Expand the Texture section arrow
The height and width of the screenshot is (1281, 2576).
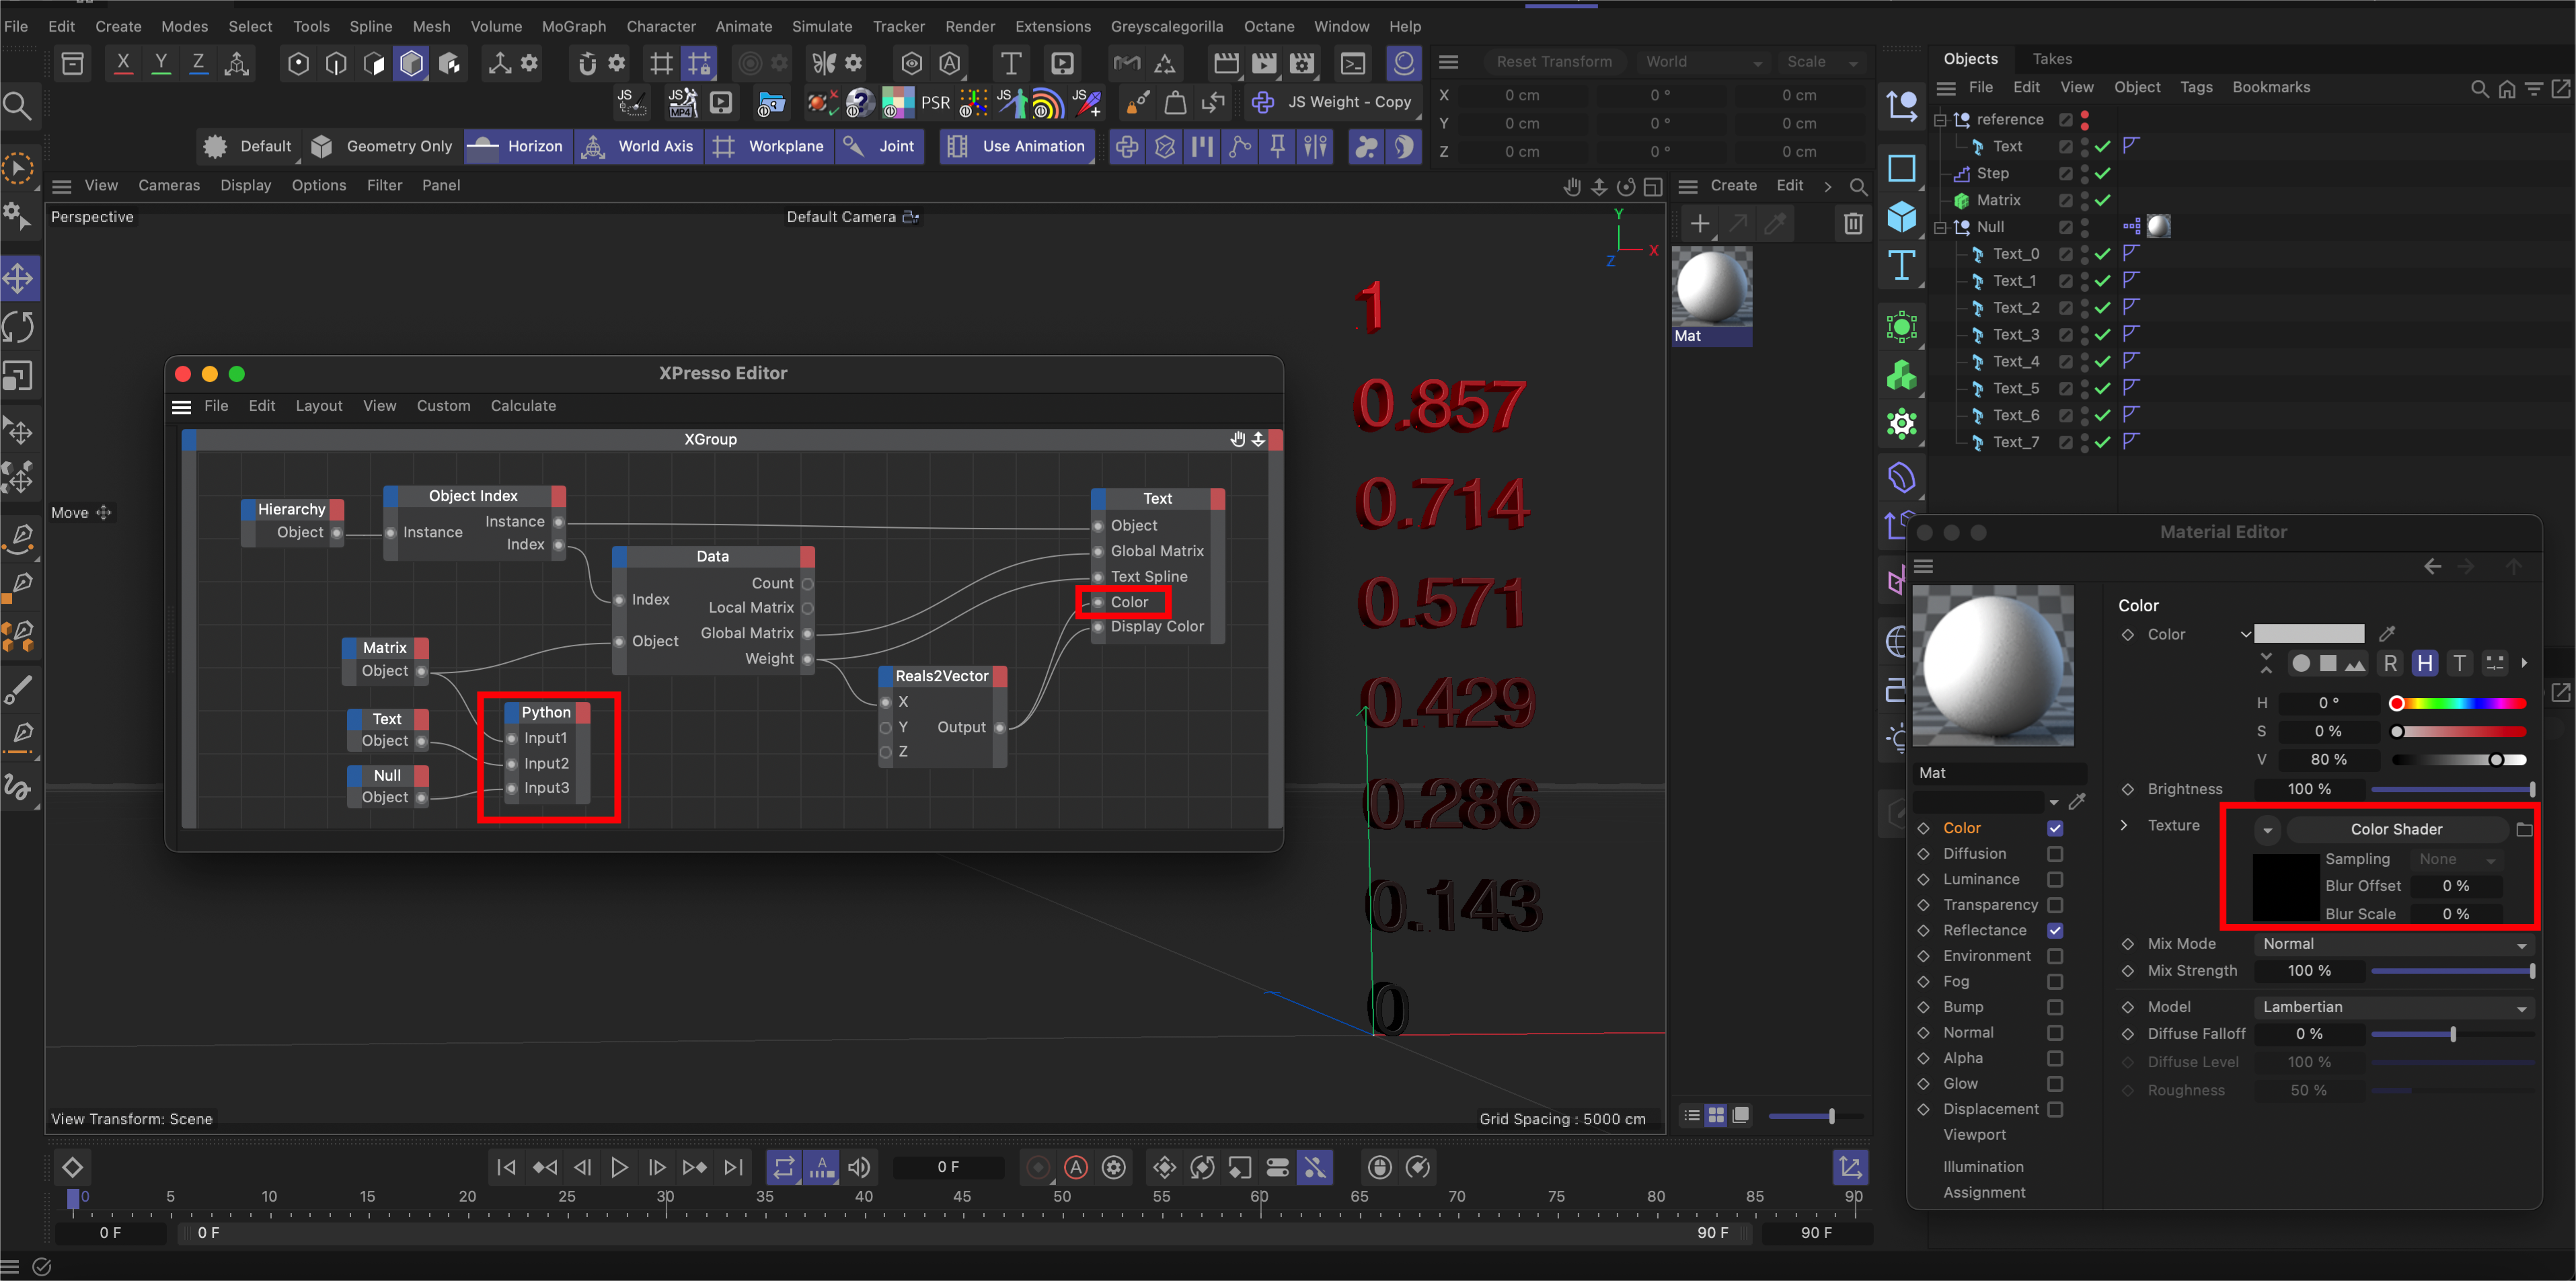(2124, 825)
